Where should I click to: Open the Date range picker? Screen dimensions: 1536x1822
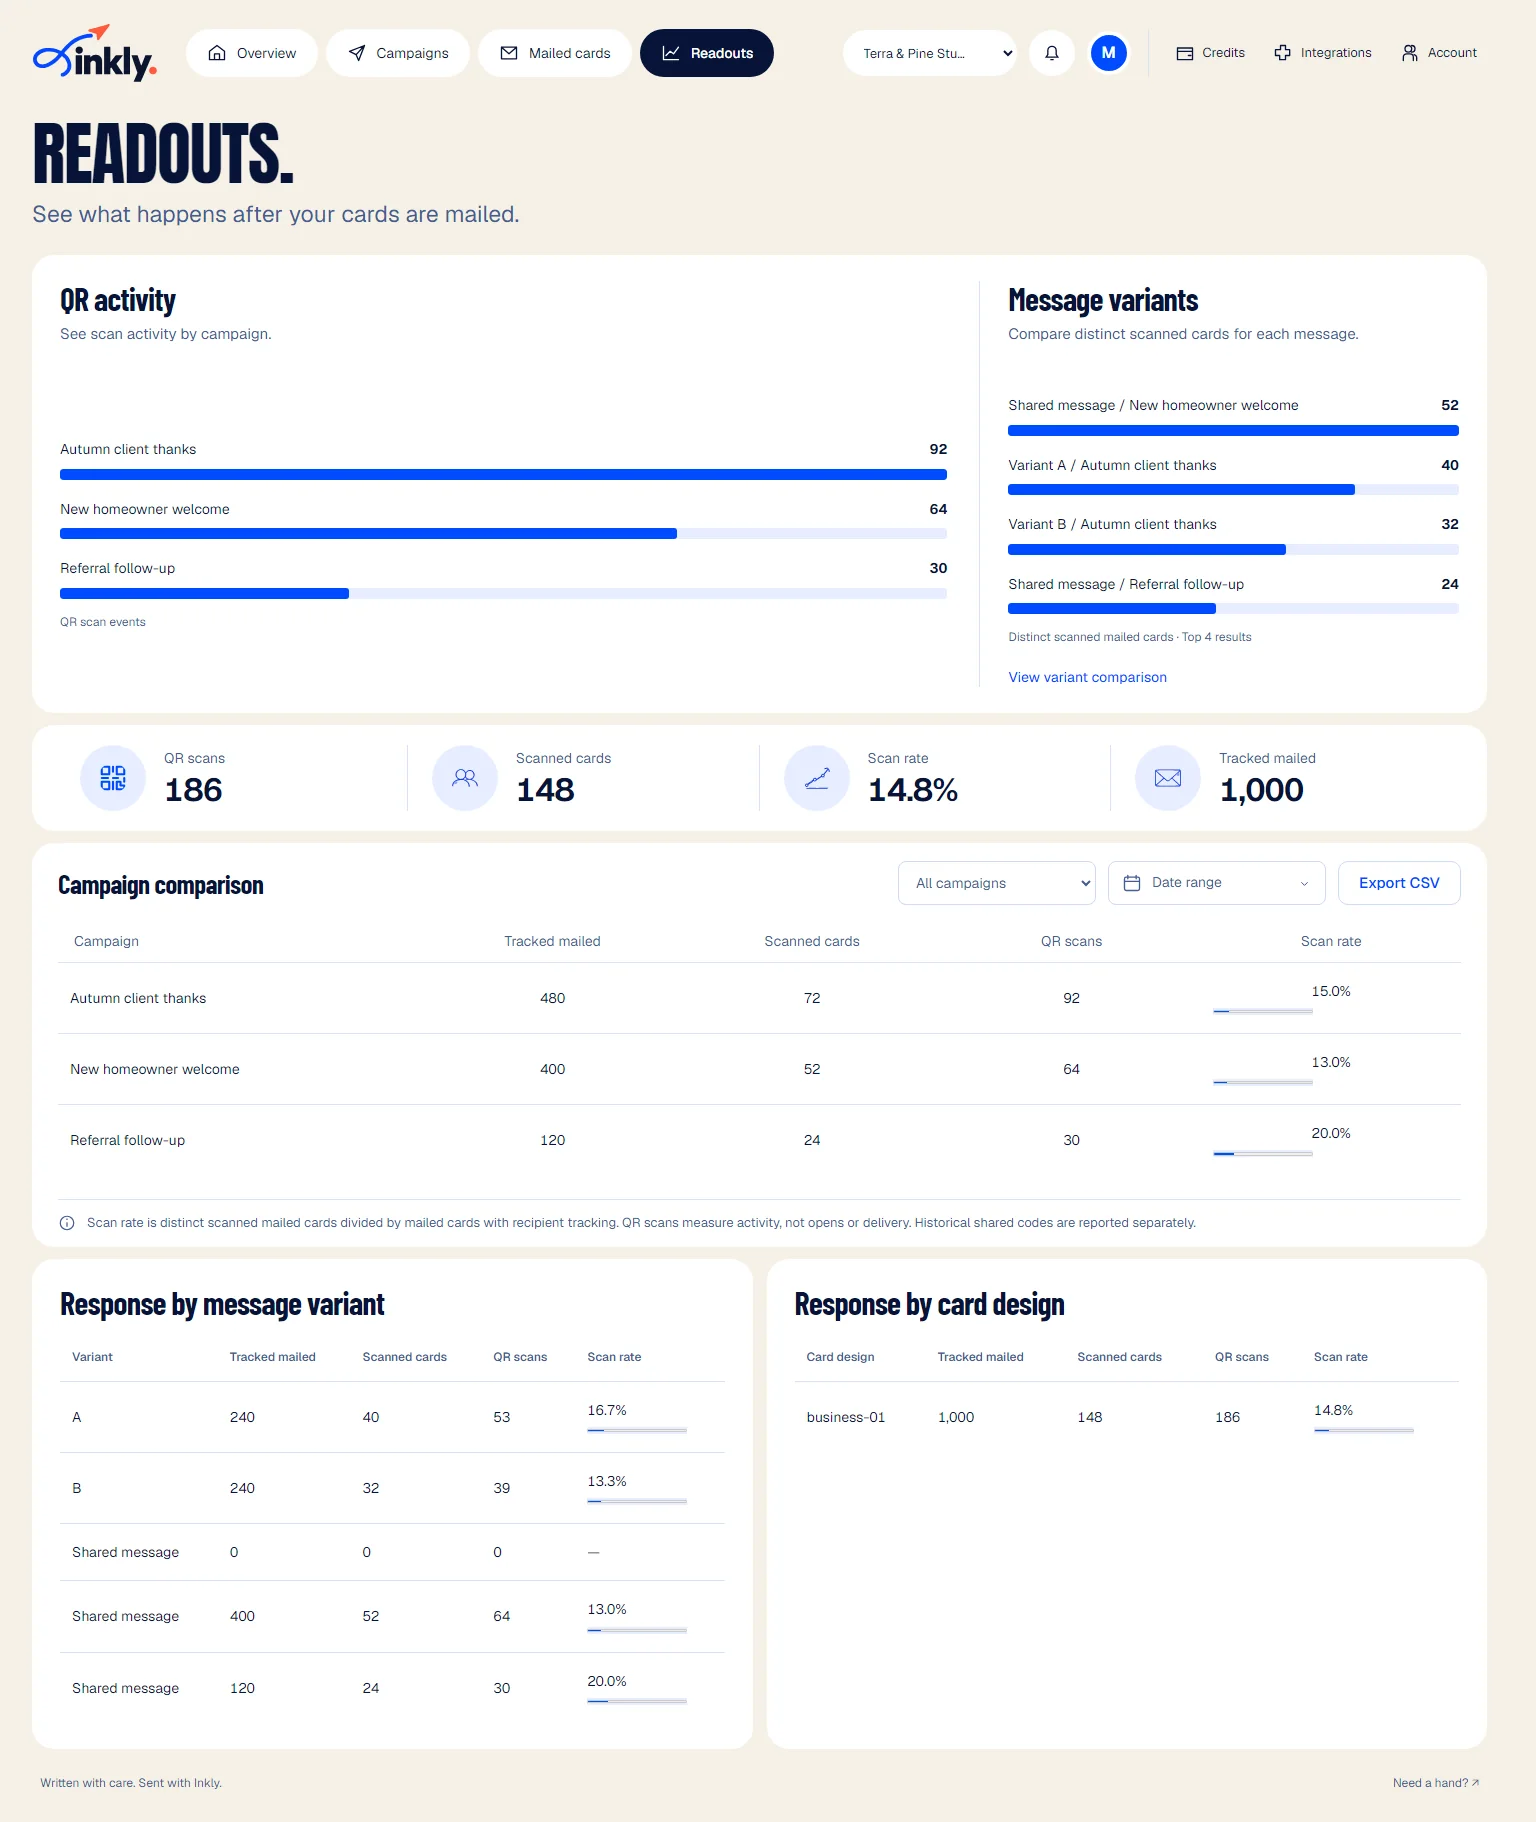(1217, 883)
